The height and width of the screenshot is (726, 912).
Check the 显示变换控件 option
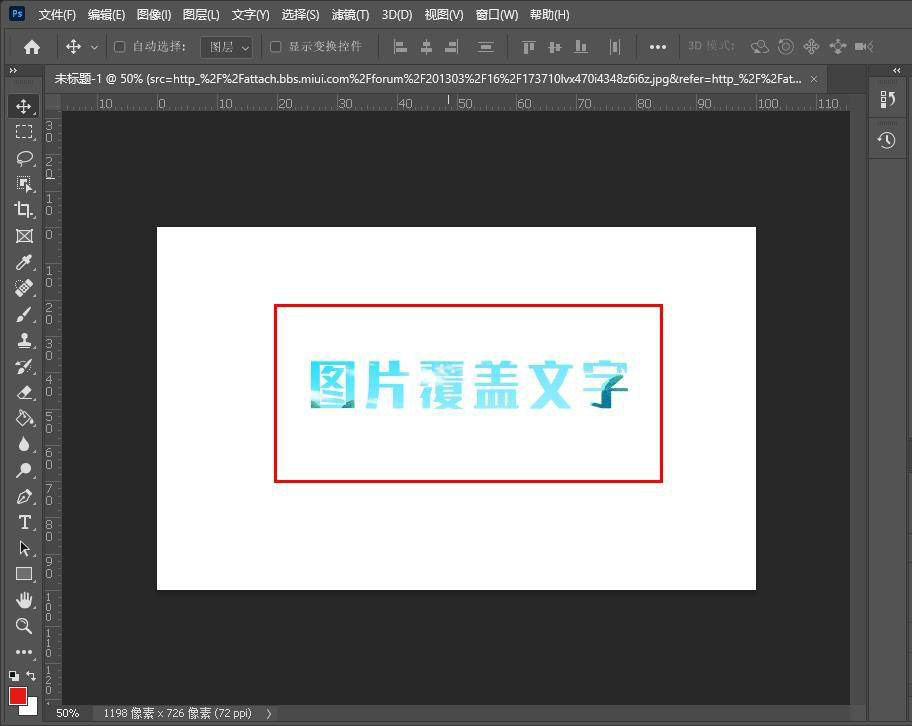276,46
